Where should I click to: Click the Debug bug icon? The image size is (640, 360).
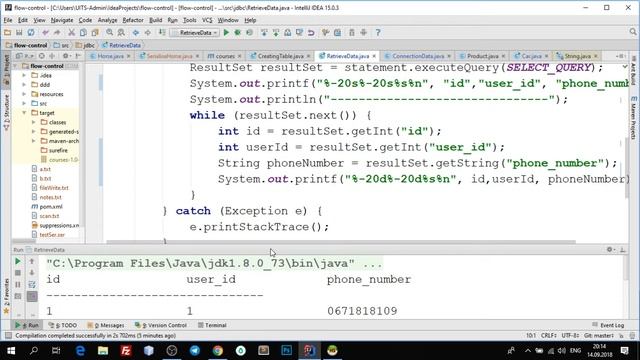[x=238, y=33]
